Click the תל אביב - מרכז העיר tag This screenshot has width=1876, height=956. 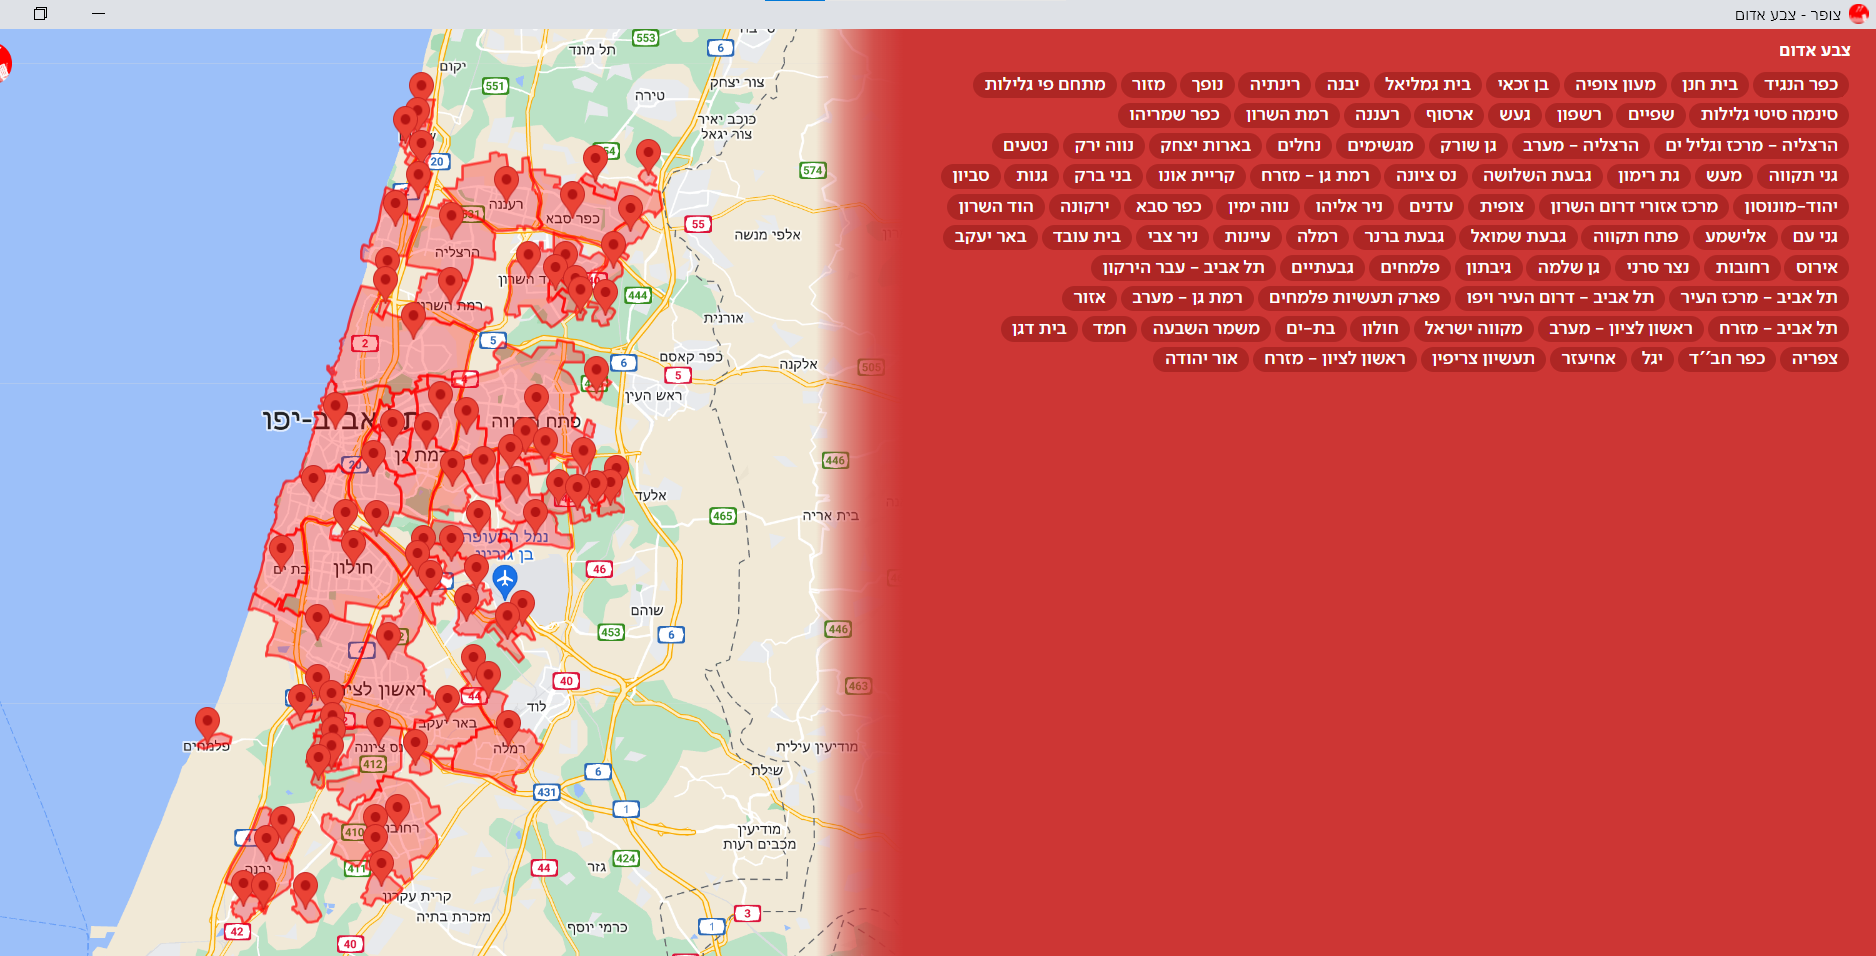click(1759, 298)
